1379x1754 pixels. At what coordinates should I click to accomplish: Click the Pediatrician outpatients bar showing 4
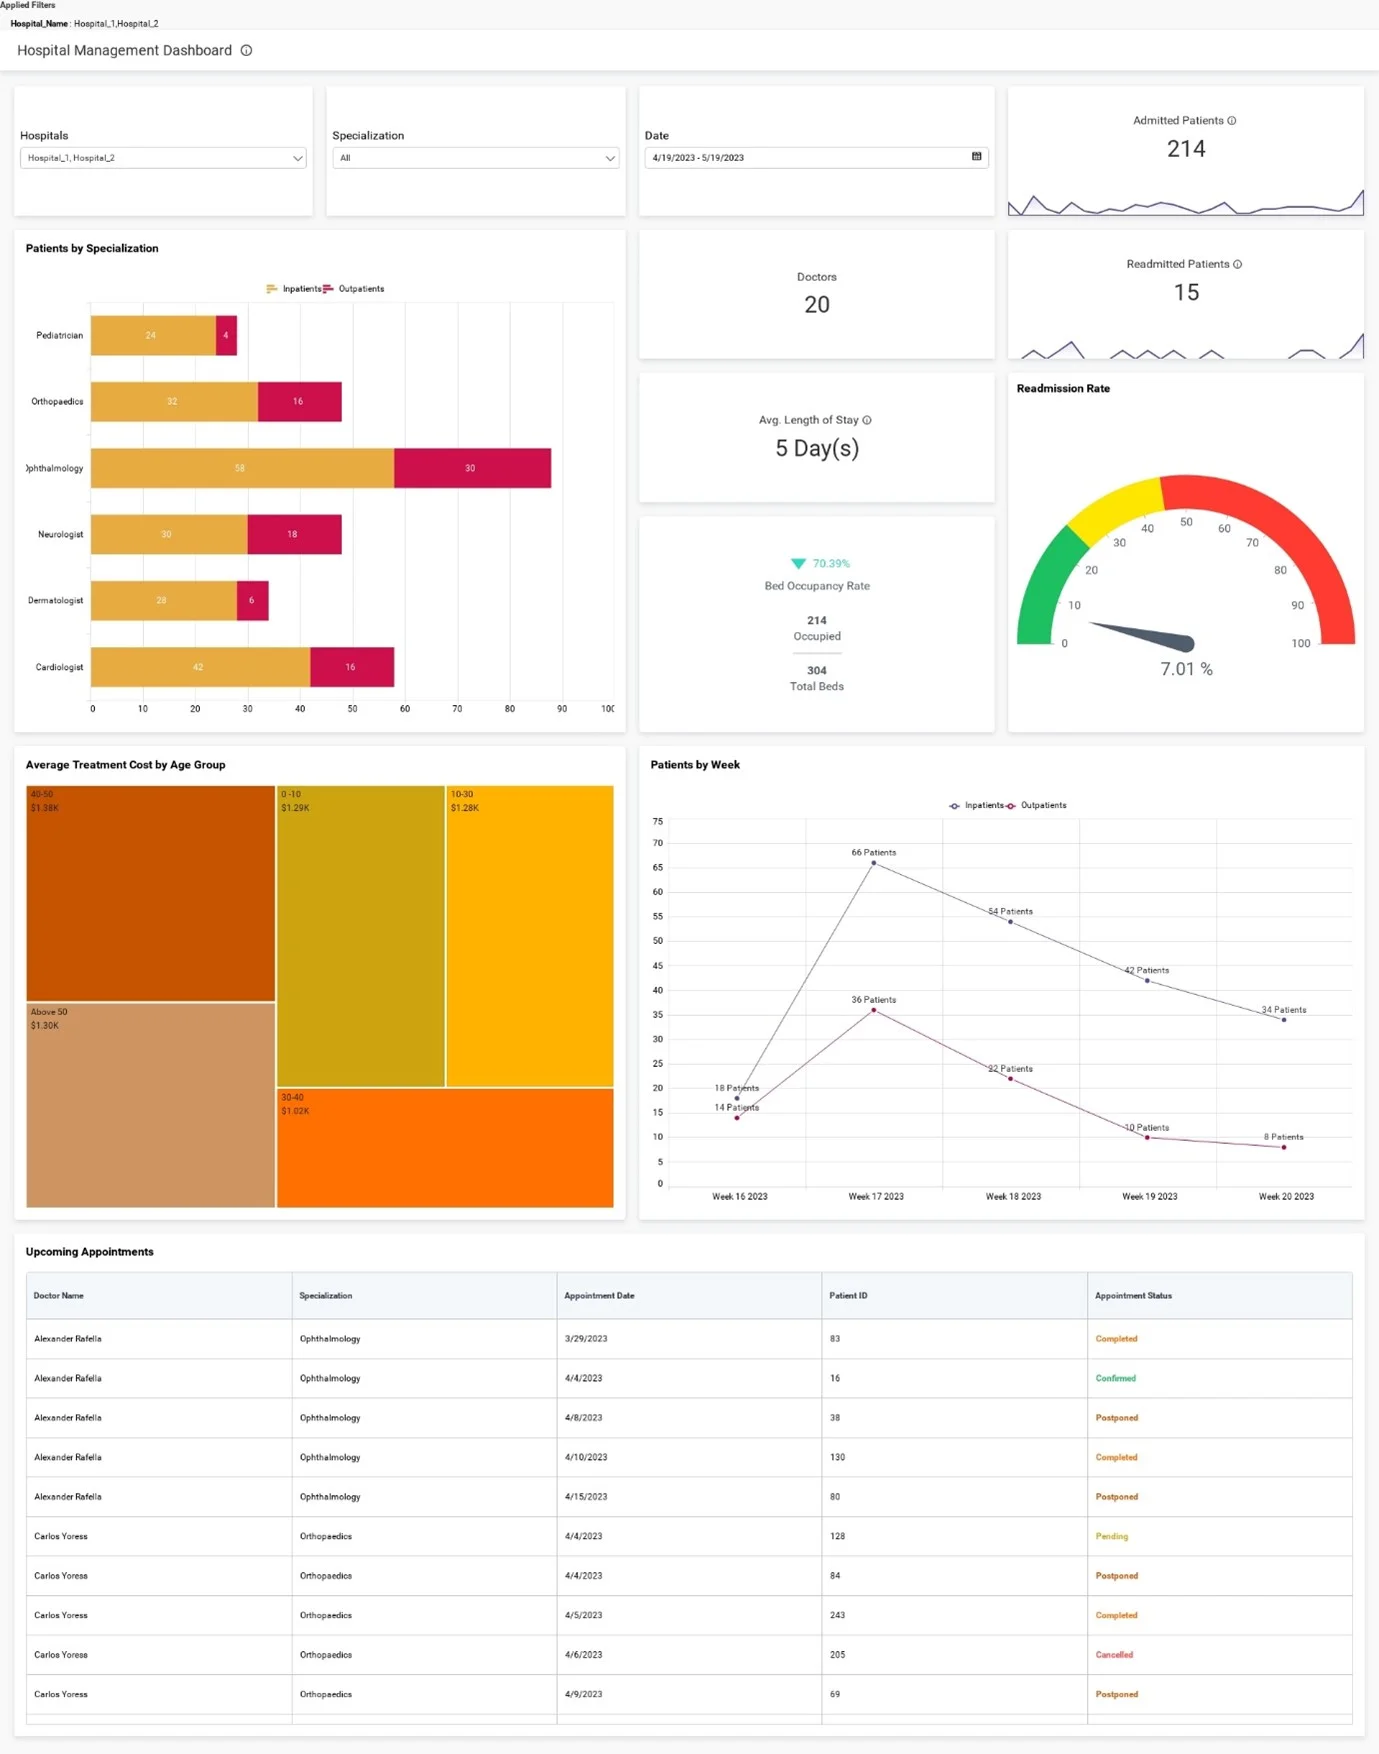click(x=226, y=335)
